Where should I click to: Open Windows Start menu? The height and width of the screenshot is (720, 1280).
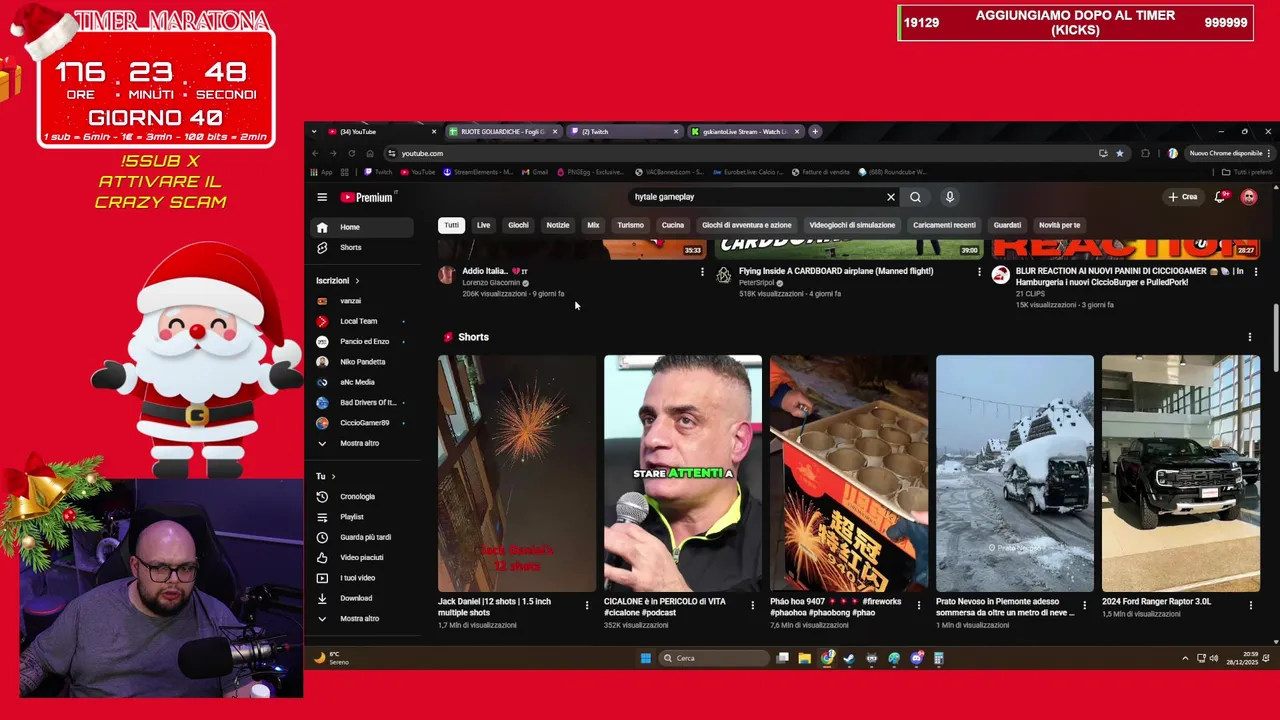(645, 658)
